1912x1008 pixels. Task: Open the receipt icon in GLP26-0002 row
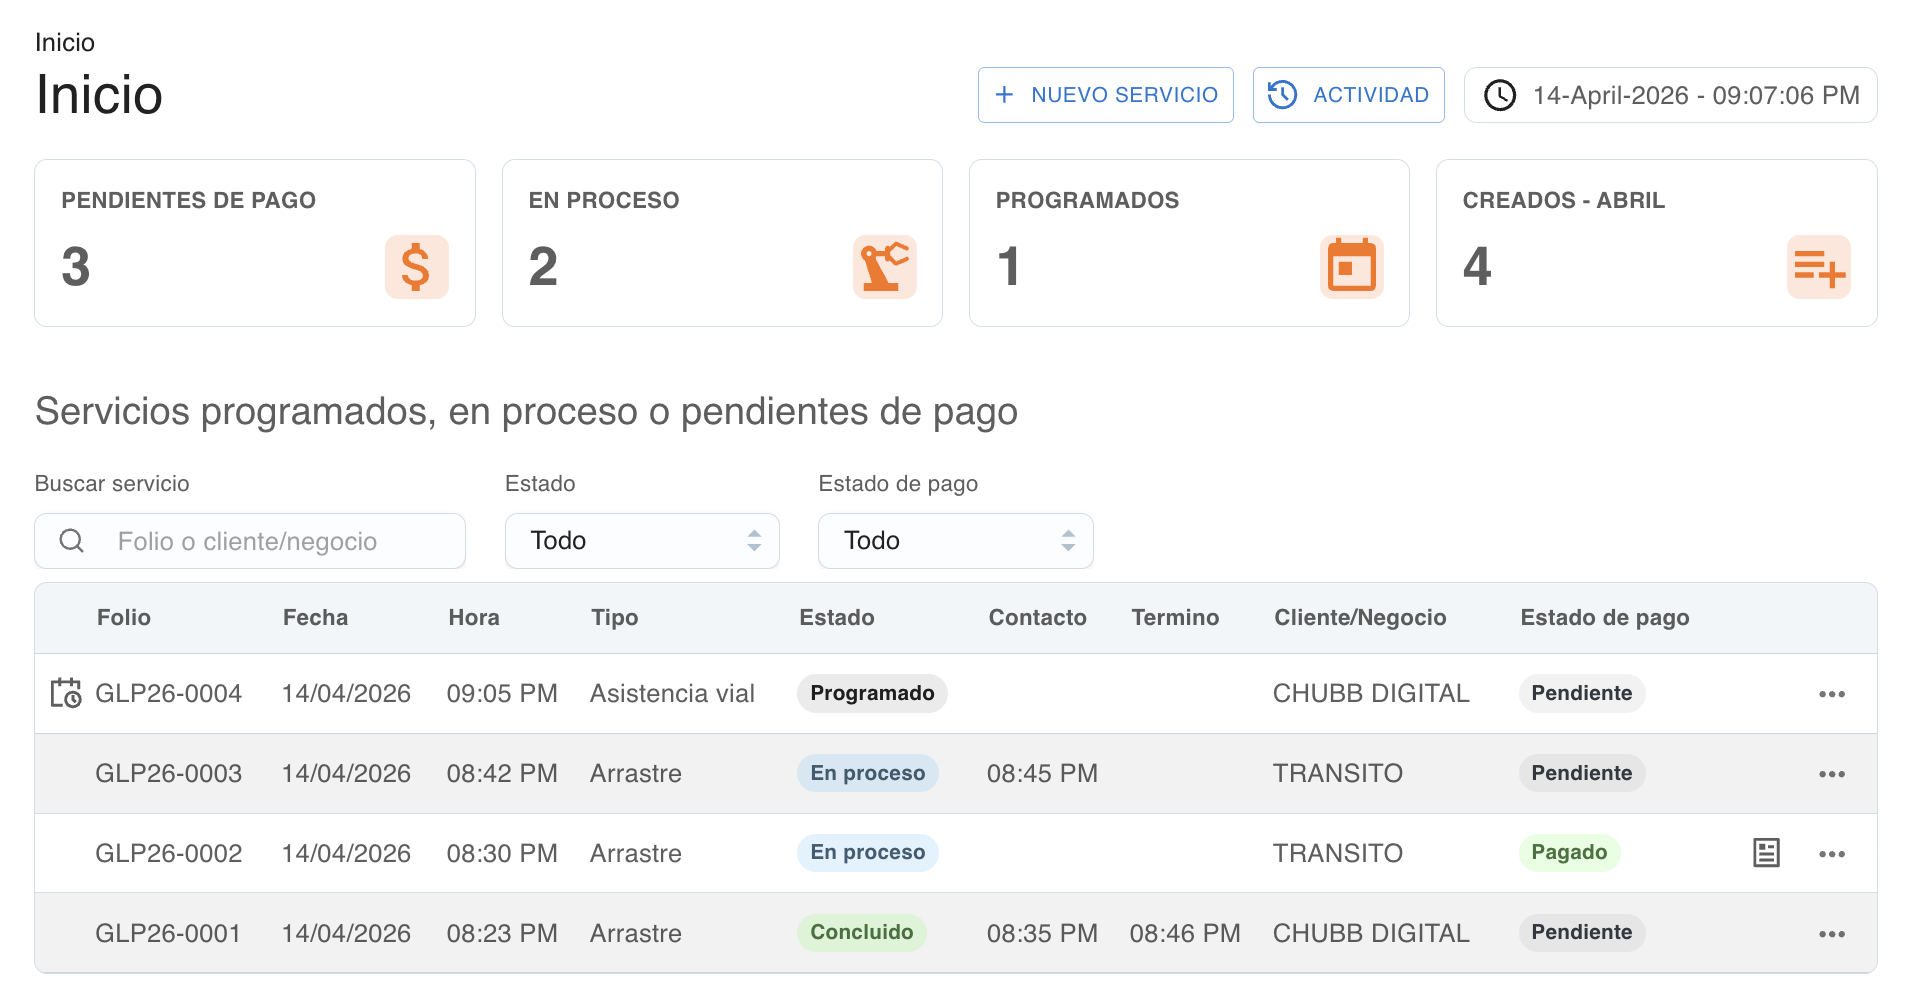[x=1766, y=853]
